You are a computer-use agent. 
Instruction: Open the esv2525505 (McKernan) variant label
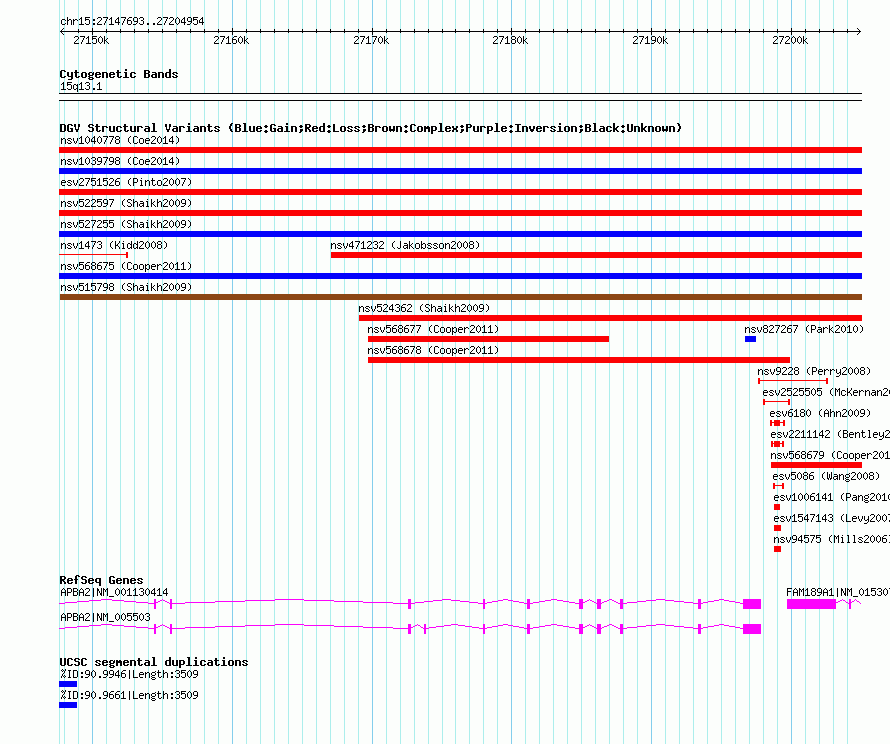826,392
